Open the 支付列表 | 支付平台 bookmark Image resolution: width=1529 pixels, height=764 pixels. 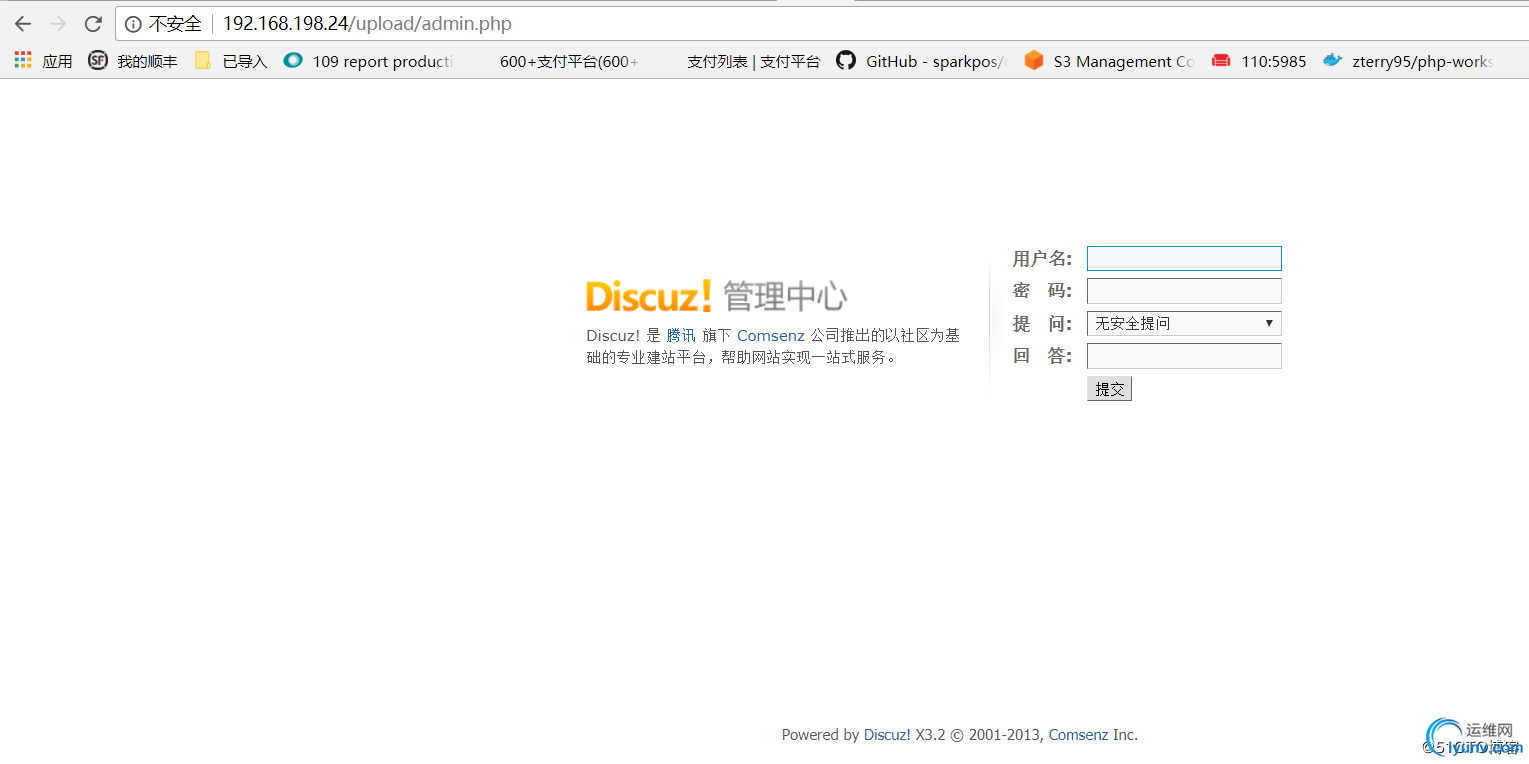click(753, 61)
